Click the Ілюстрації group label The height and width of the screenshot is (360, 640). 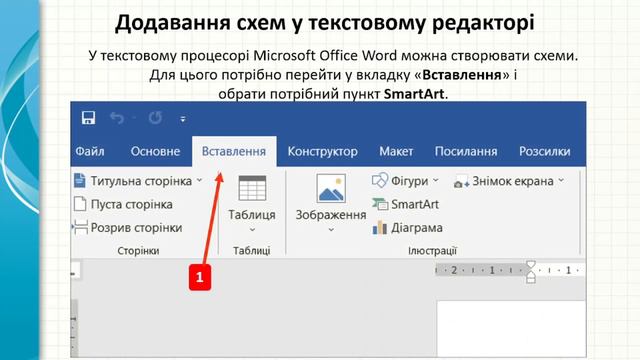pos(432,251)
